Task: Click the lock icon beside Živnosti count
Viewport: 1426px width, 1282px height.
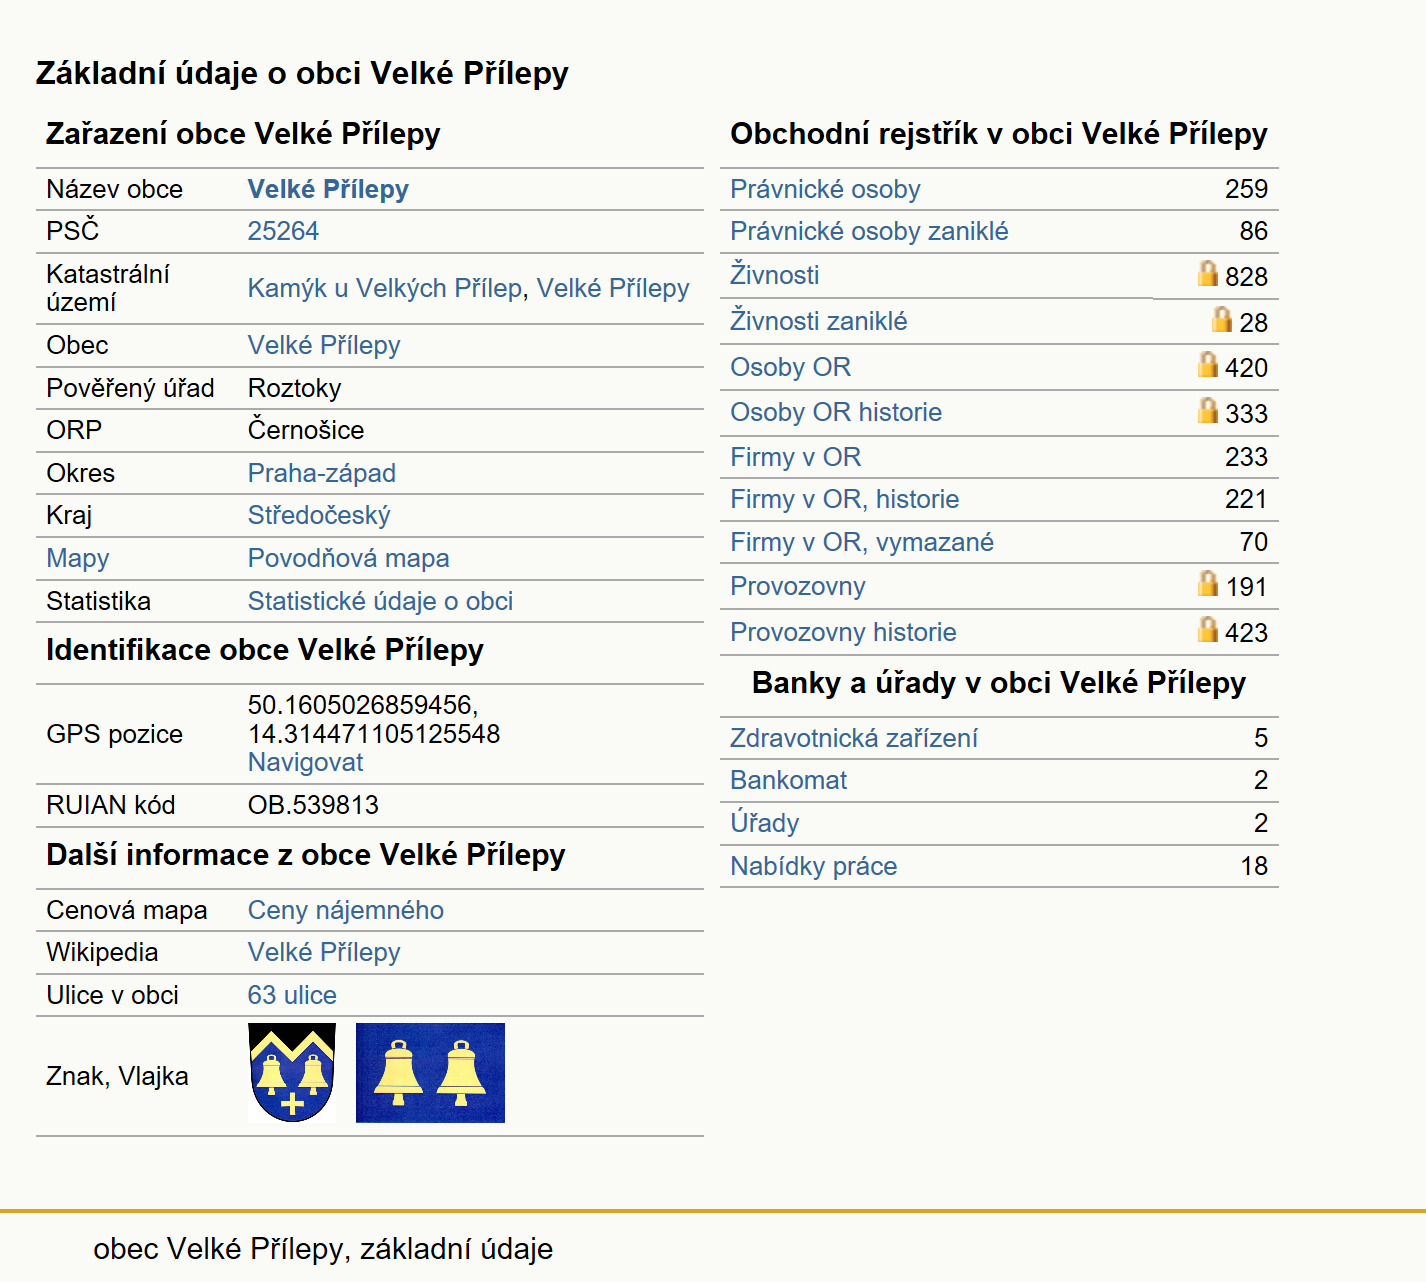Action: pyautogui.click(x=1208, y=273)
